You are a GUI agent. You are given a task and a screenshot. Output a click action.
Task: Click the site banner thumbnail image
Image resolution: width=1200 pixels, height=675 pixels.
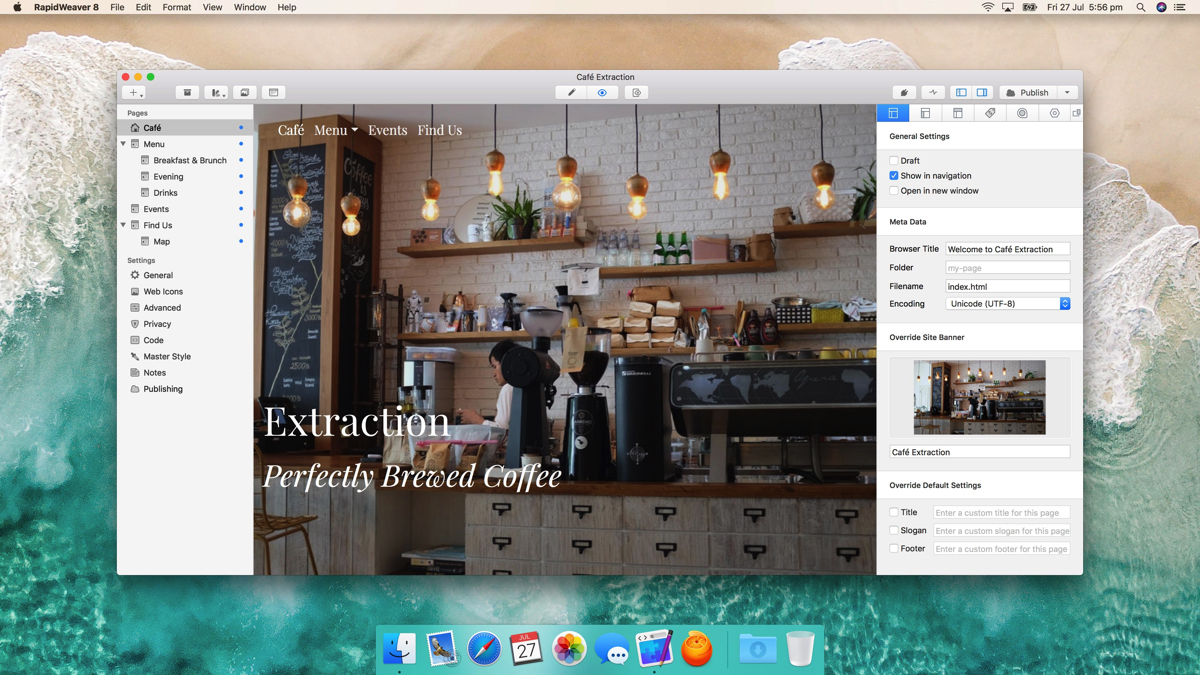tap(979, 397)
